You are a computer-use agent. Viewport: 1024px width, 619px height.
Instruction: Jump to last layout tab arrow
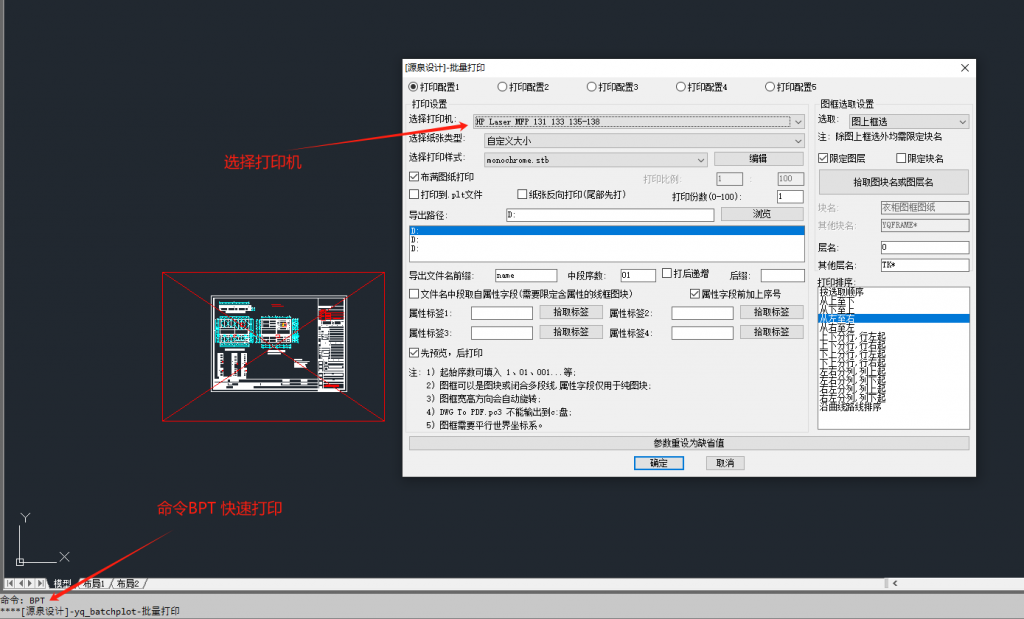[43, 583]
